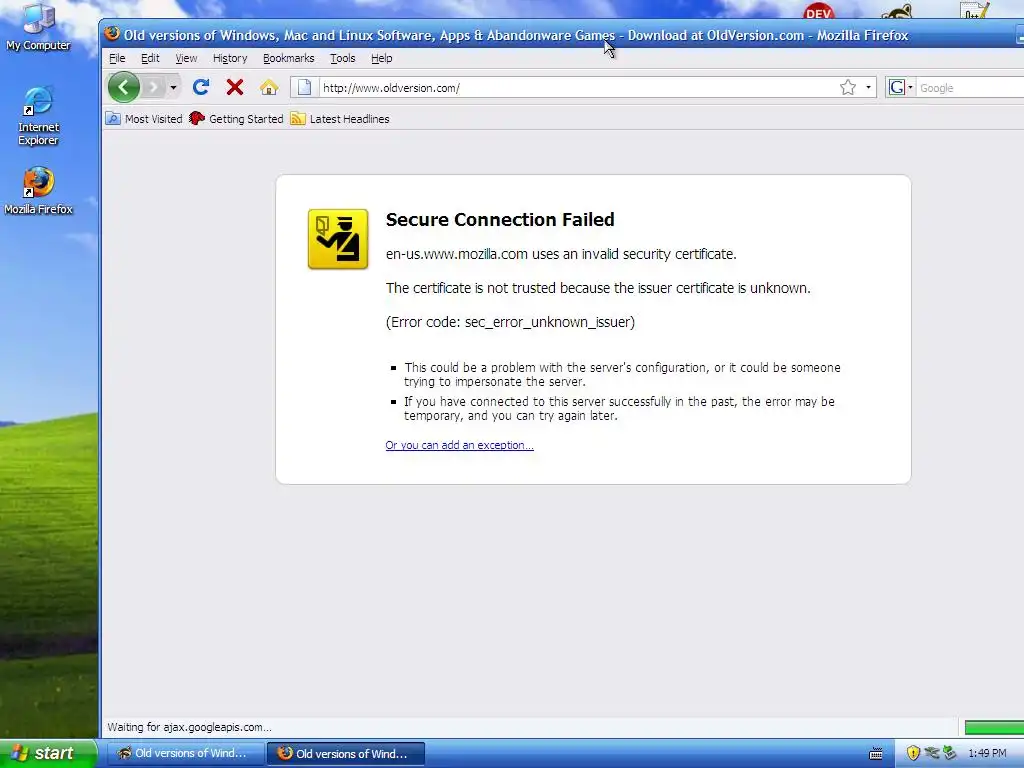
Task: Open the Edit menu
Action: (150, 58)
